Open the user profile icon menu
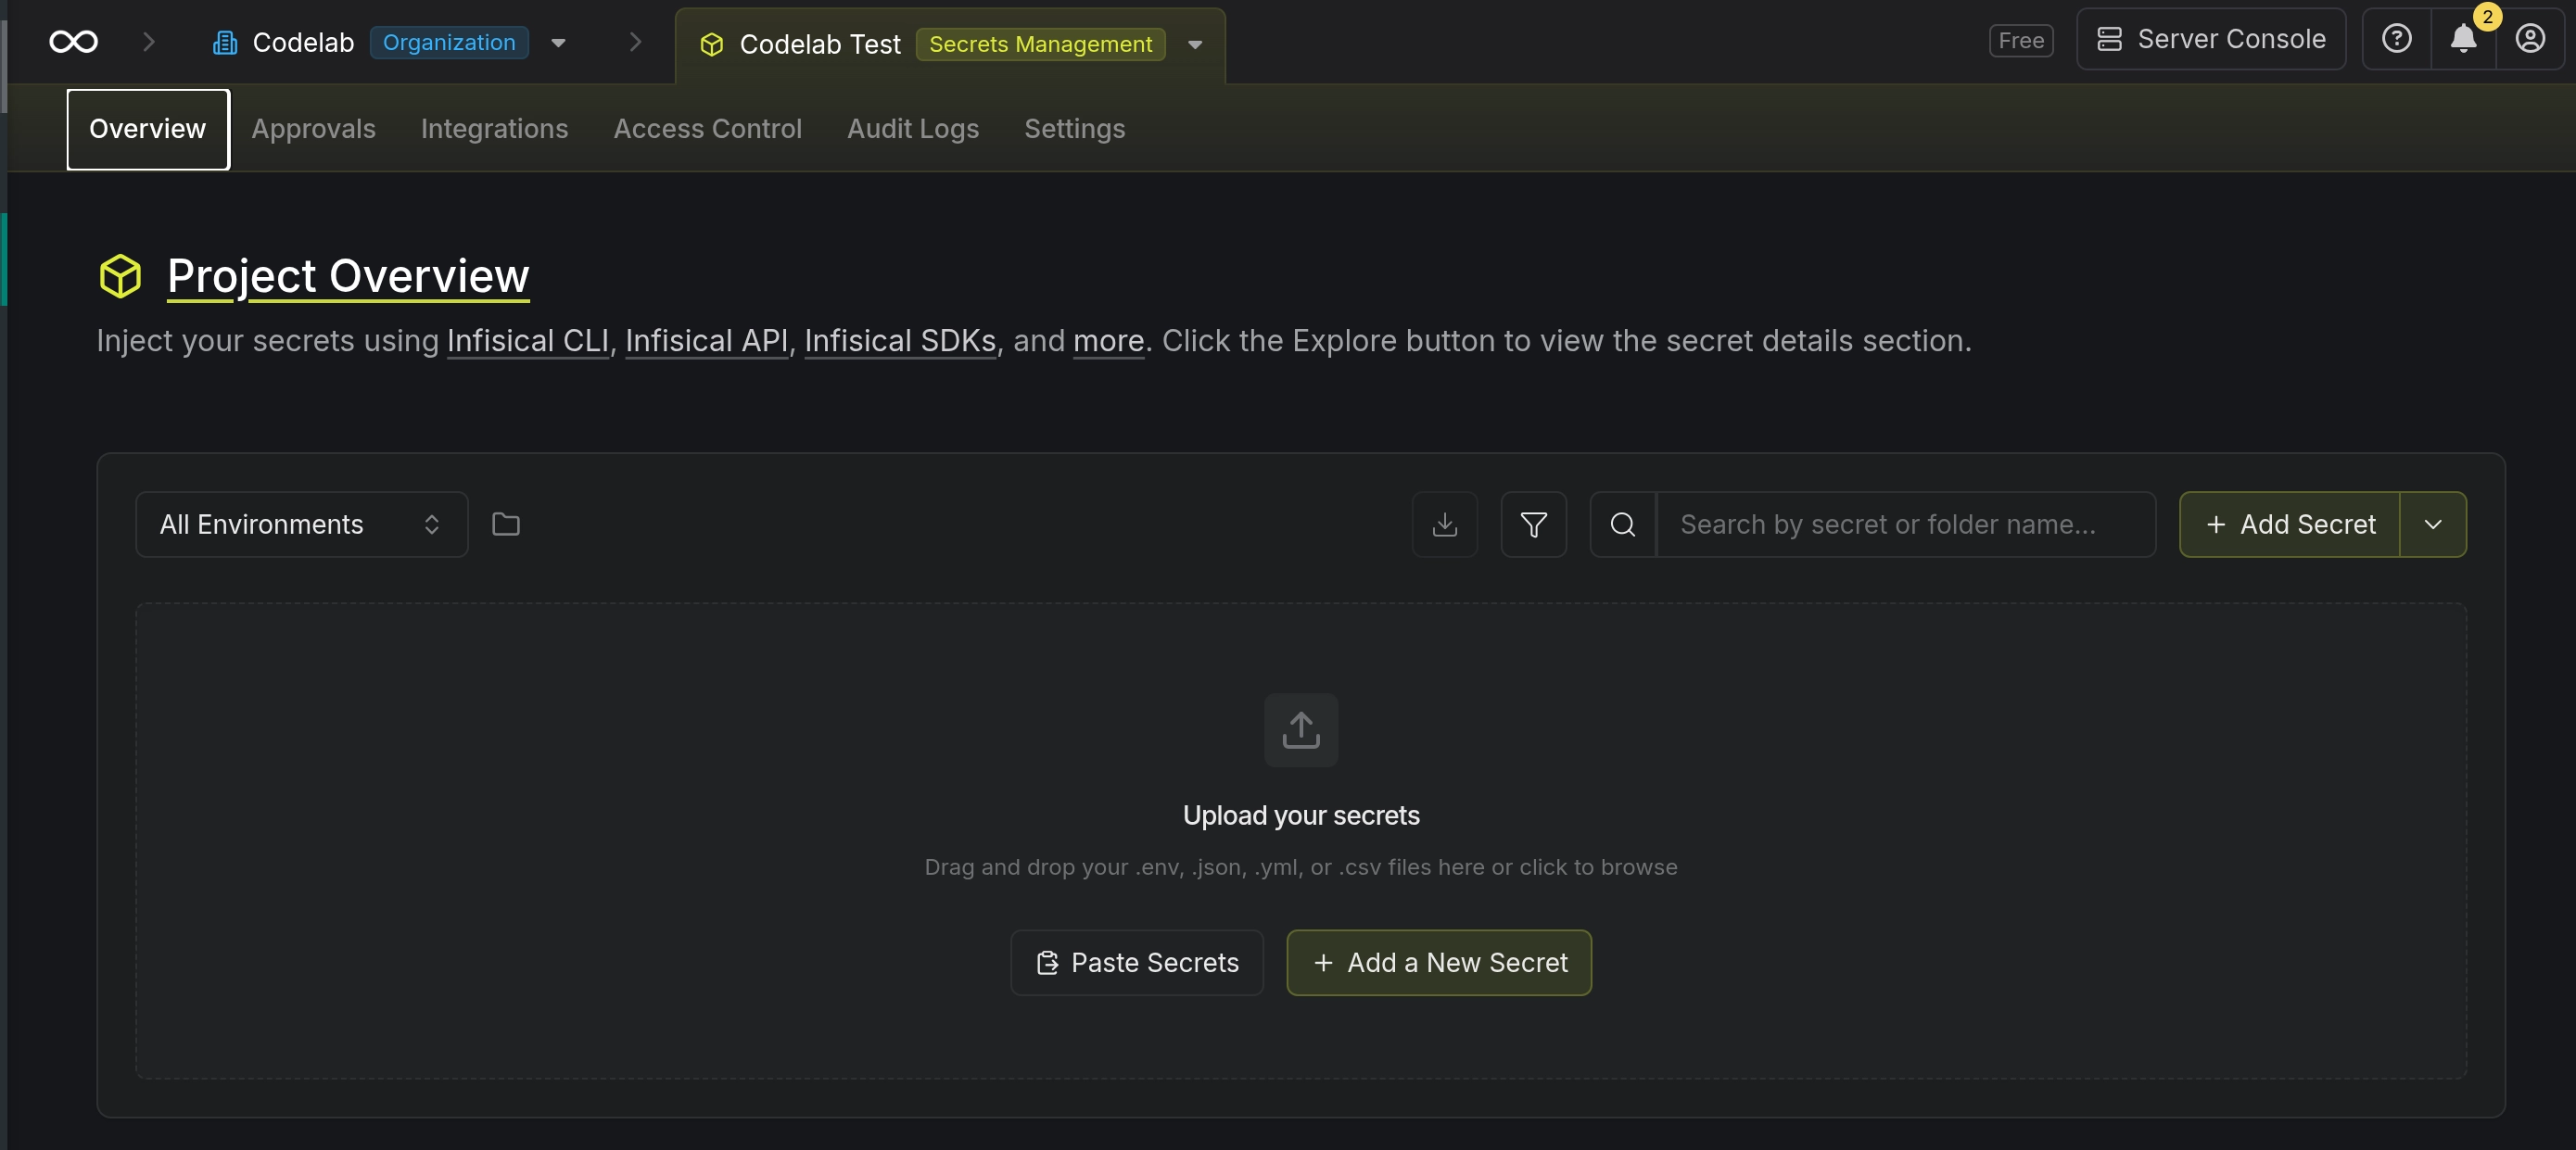Image resolution: width=2576 pixels, height=1150 pixels. coord(2530,39)
